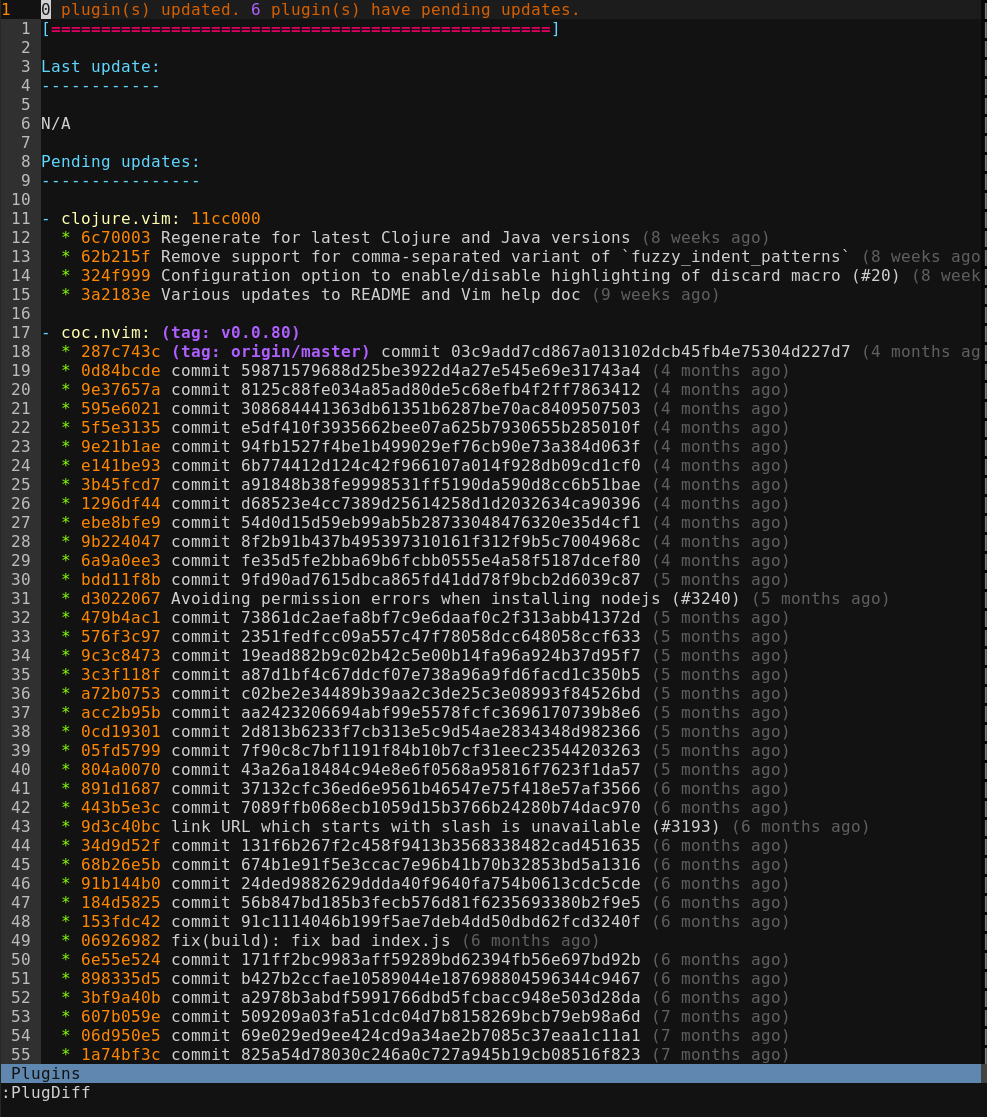Click the update progress bar on line 1
The width and height of the screenshot is (987, 1117).
coord(301,29)
